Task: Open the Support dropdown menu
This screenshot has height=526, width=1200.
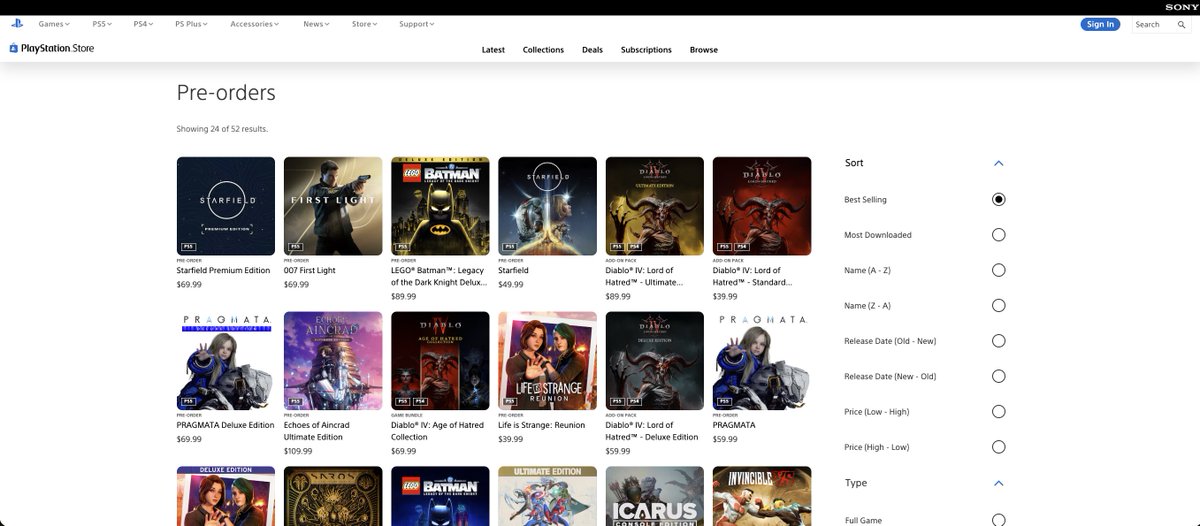Action: pyautogui.click(x=417, y=24)
